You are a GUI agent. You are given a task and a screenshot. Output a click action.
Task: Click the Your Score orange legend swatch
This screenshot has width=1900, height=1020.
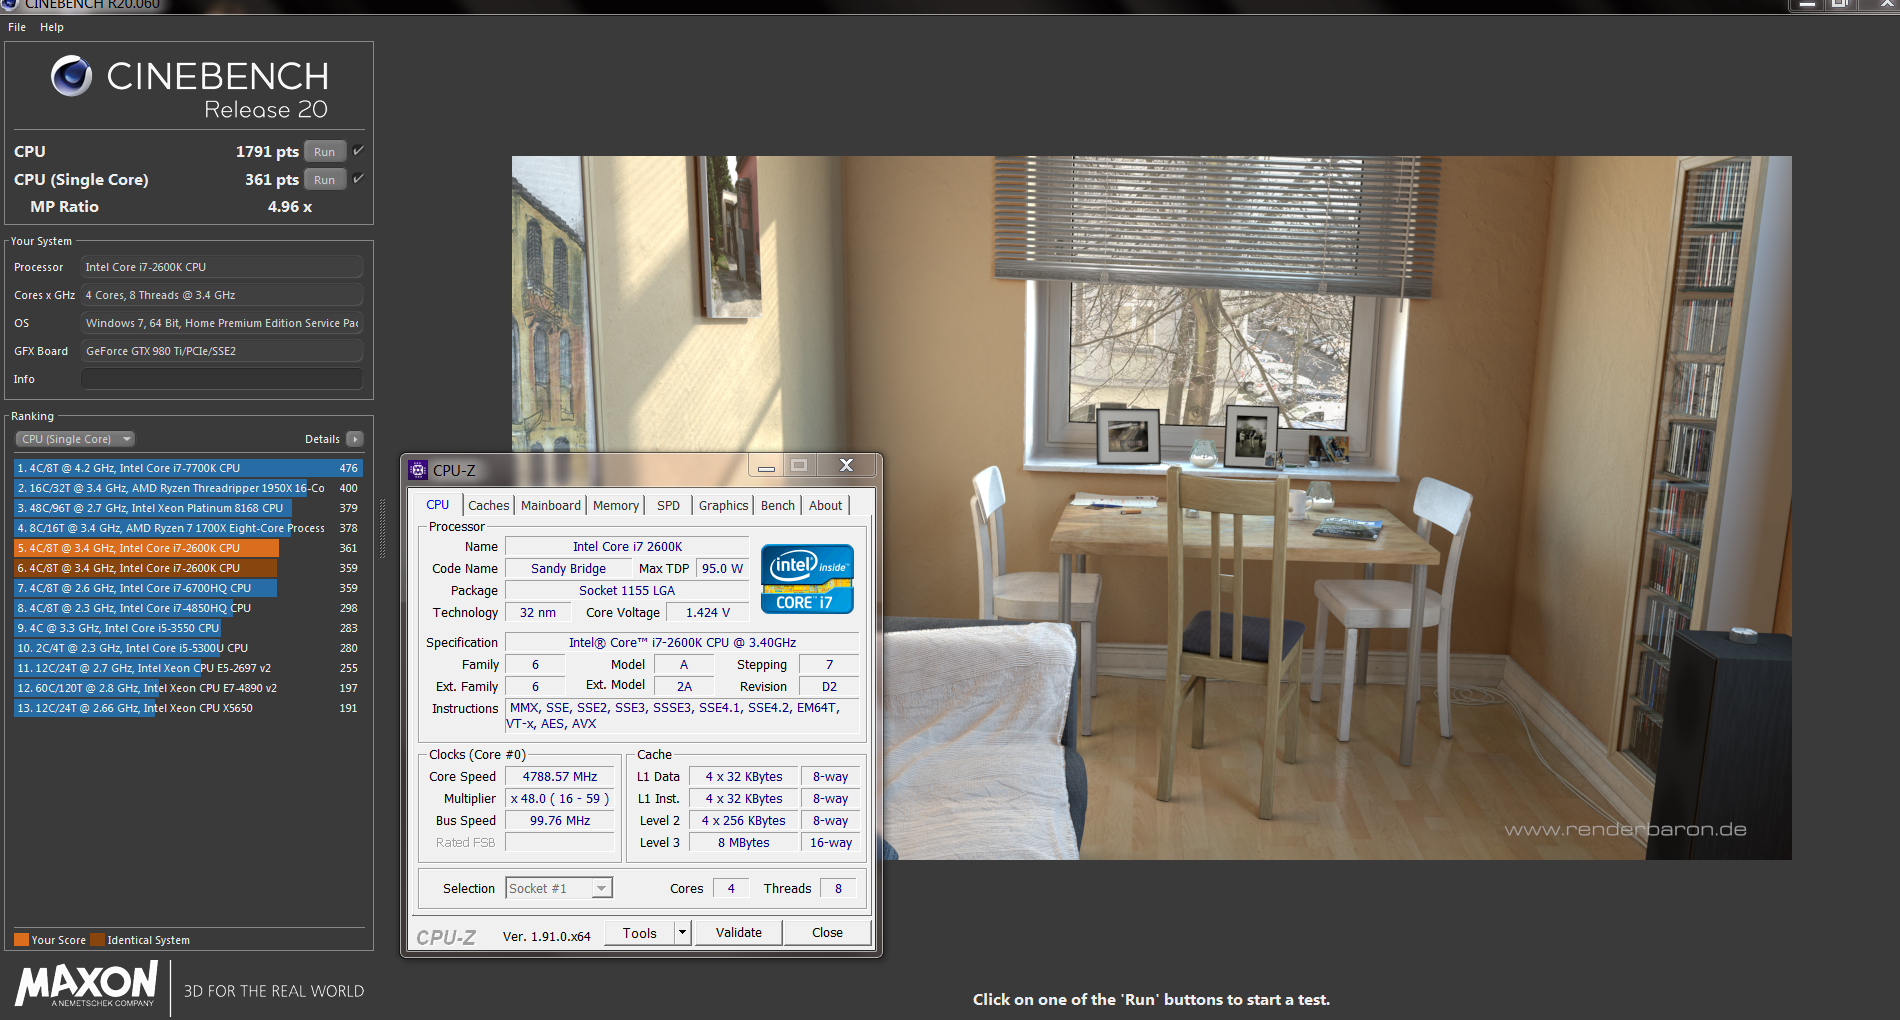(x=21, y=939)
